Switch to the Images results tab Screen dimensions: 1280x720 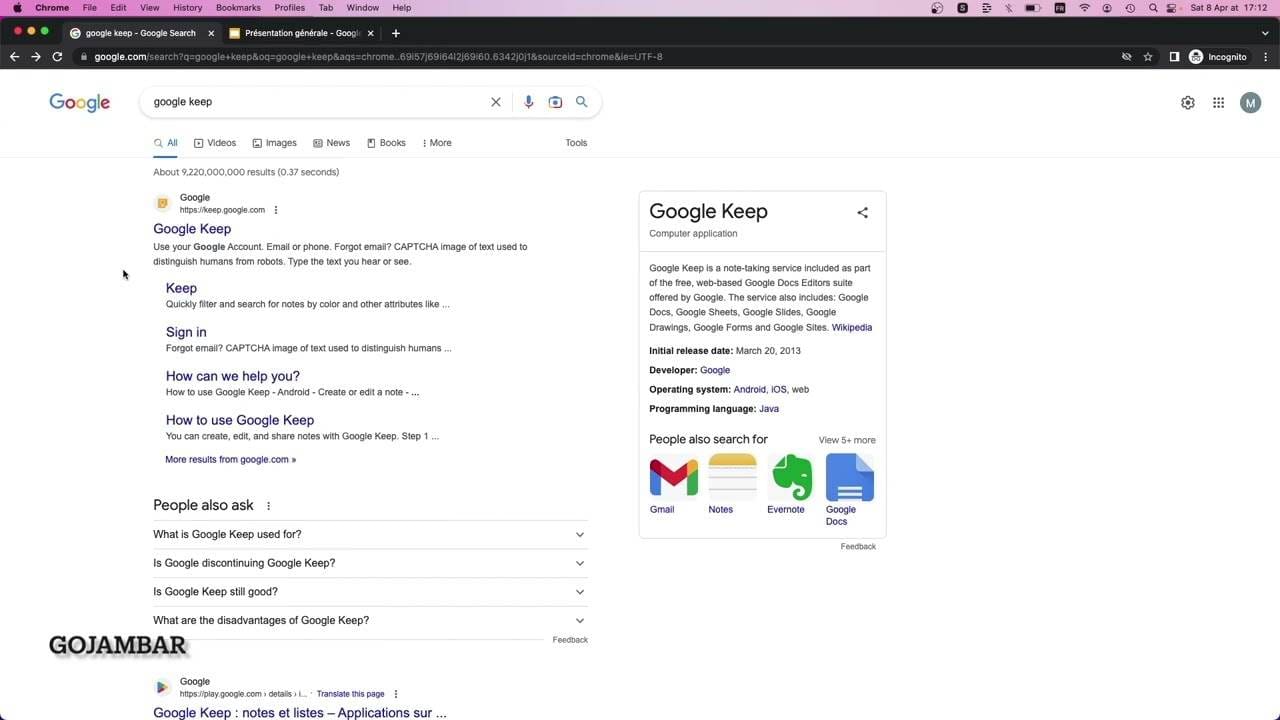click(x=274, y=143)
